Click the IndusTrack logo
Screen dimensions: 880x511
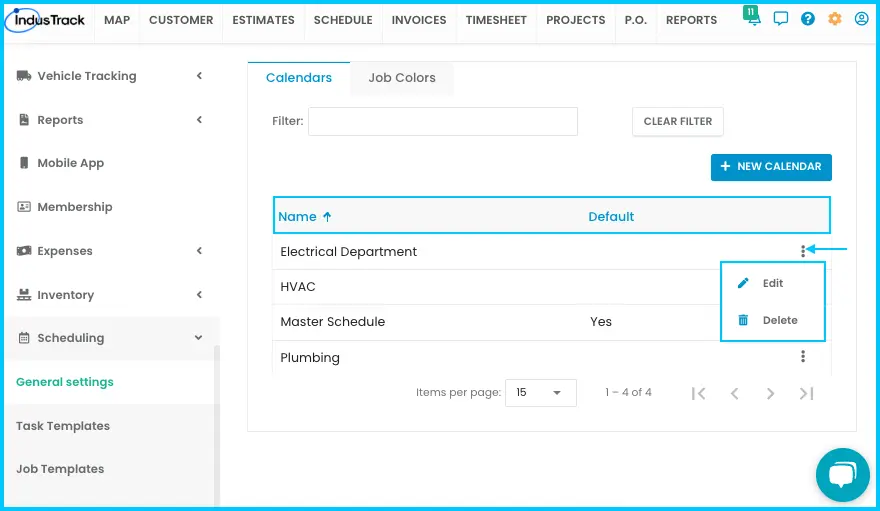[45, 20]
